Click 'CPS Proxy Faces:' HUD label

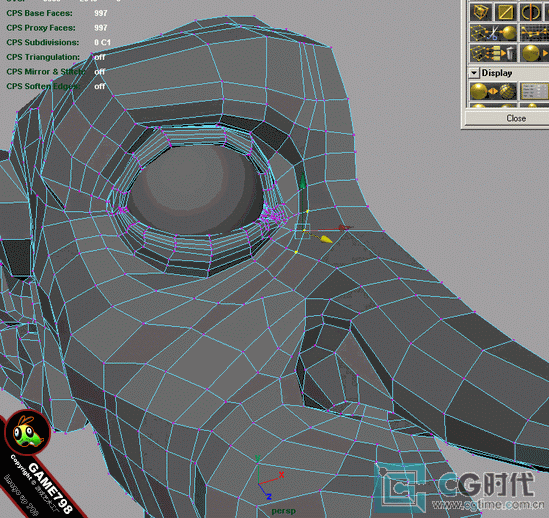41,28
